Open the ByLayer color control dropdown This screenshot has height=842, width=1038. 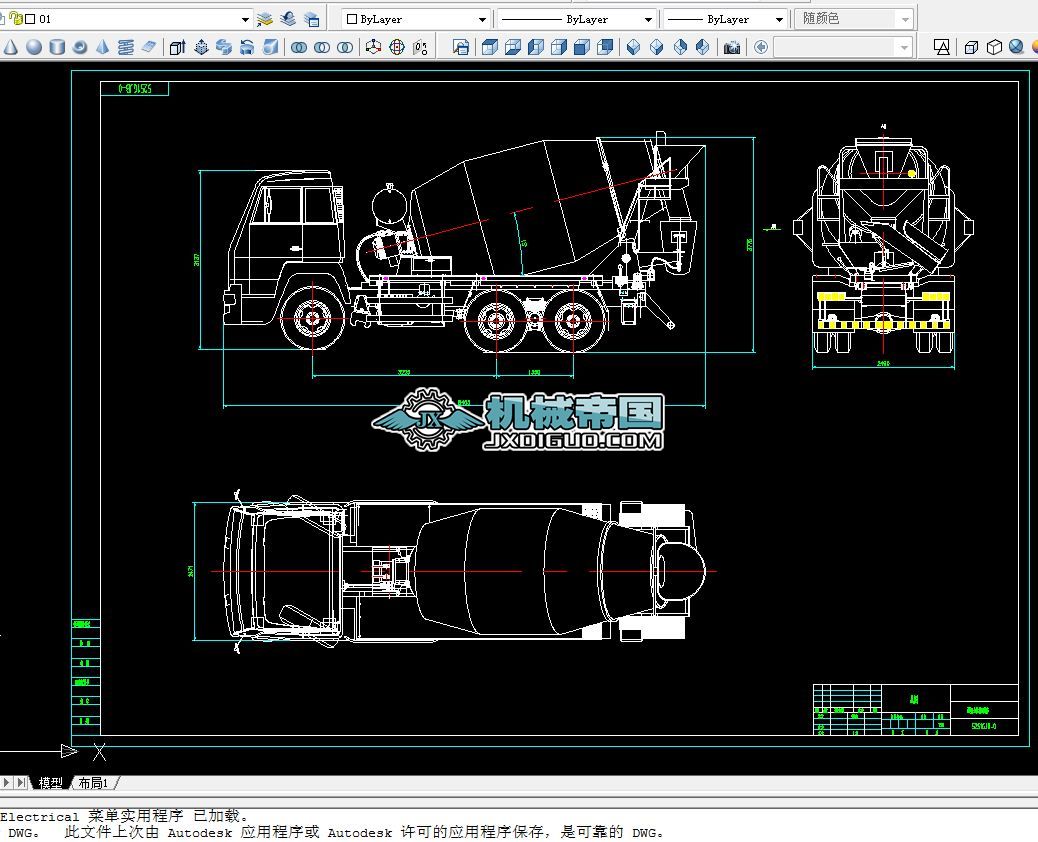pos(482,19)
